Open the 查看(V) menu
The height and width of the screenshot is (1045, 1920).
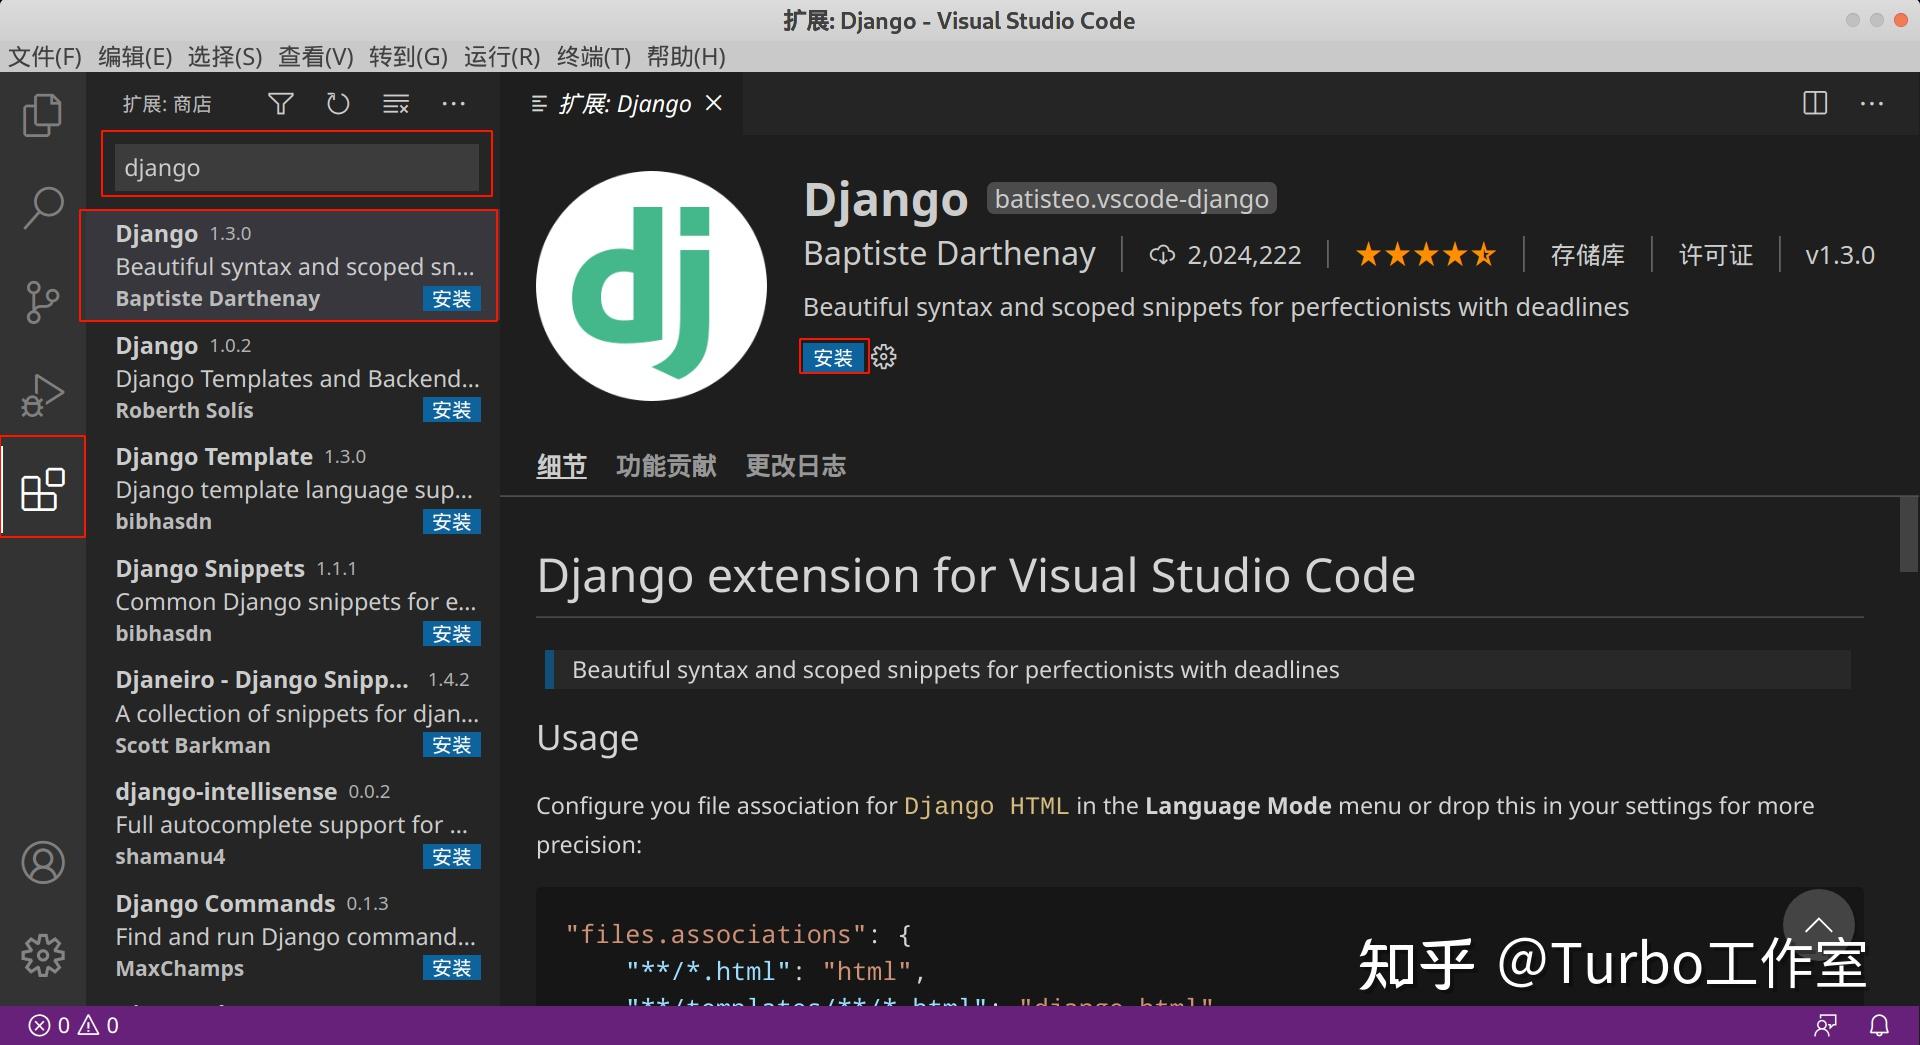[x=314, y=57]
